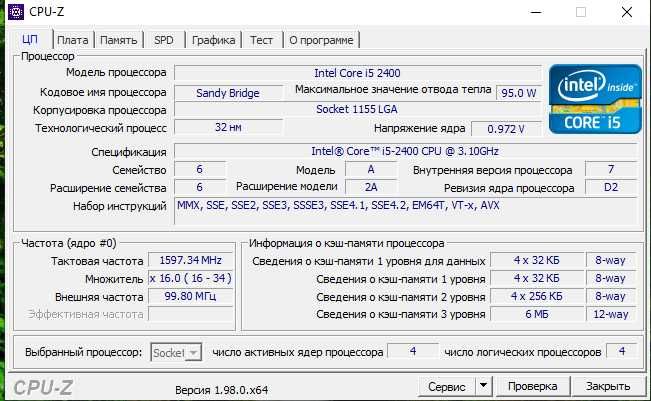
Task: Click the 4 x 256 КБ level 2 cache value
Action: [x=537, y=296]
